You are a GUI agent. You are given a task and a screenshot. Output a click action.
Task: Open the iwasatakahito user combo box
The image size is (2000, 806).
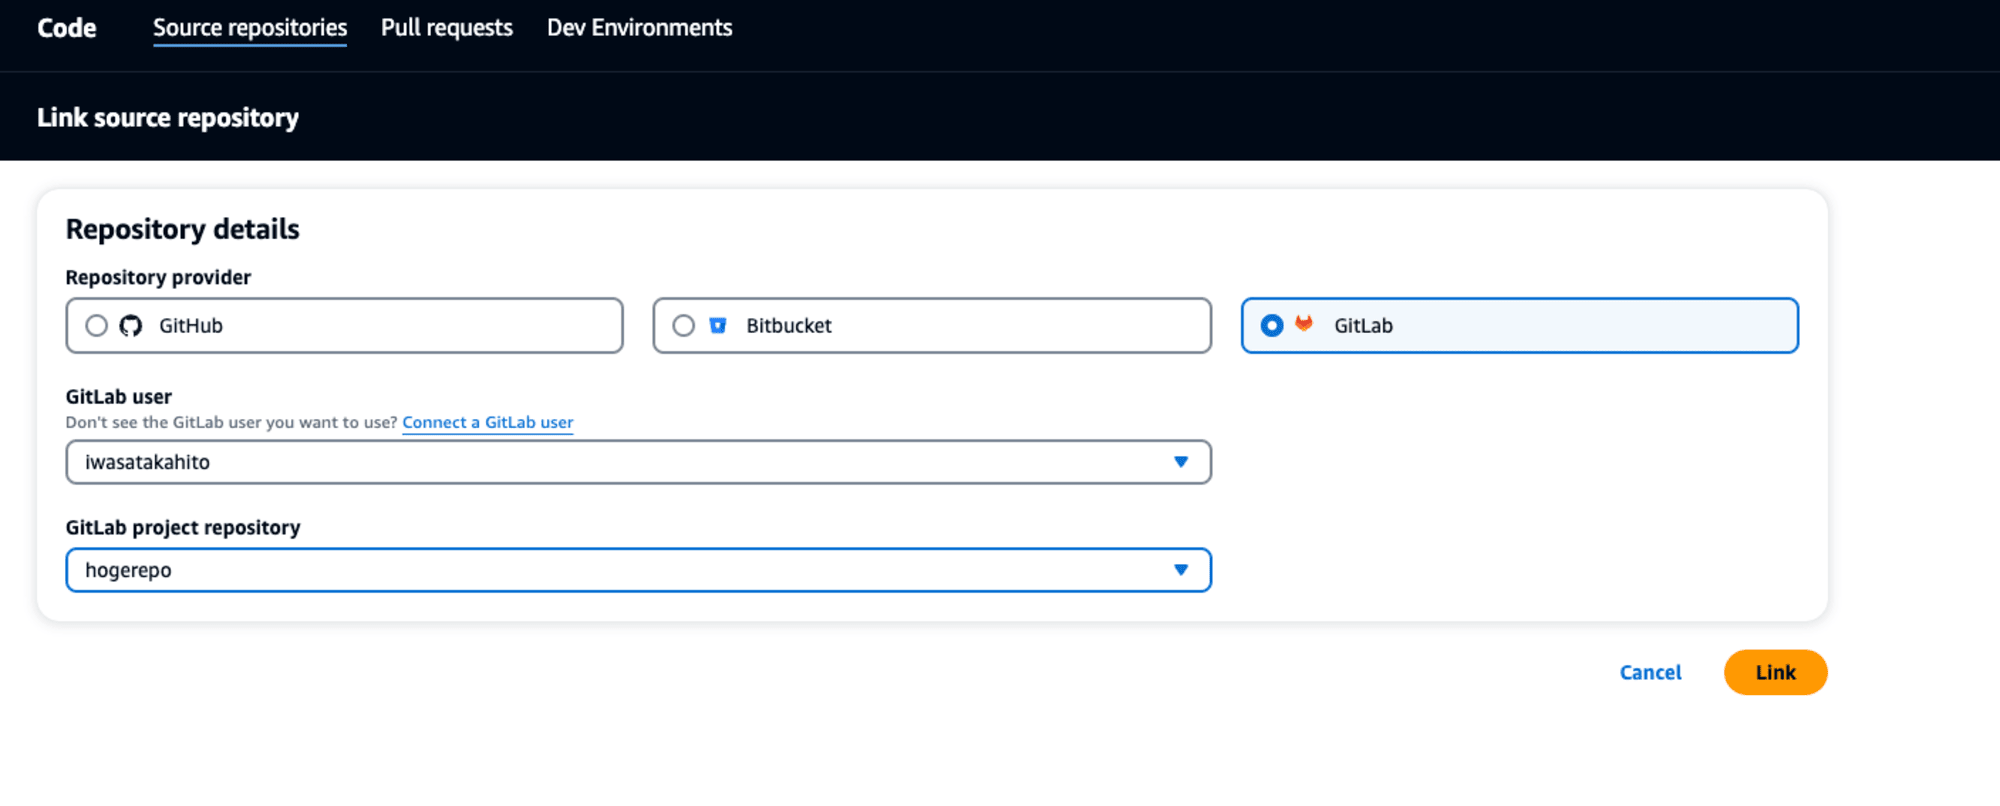click(x=639, y=462)
